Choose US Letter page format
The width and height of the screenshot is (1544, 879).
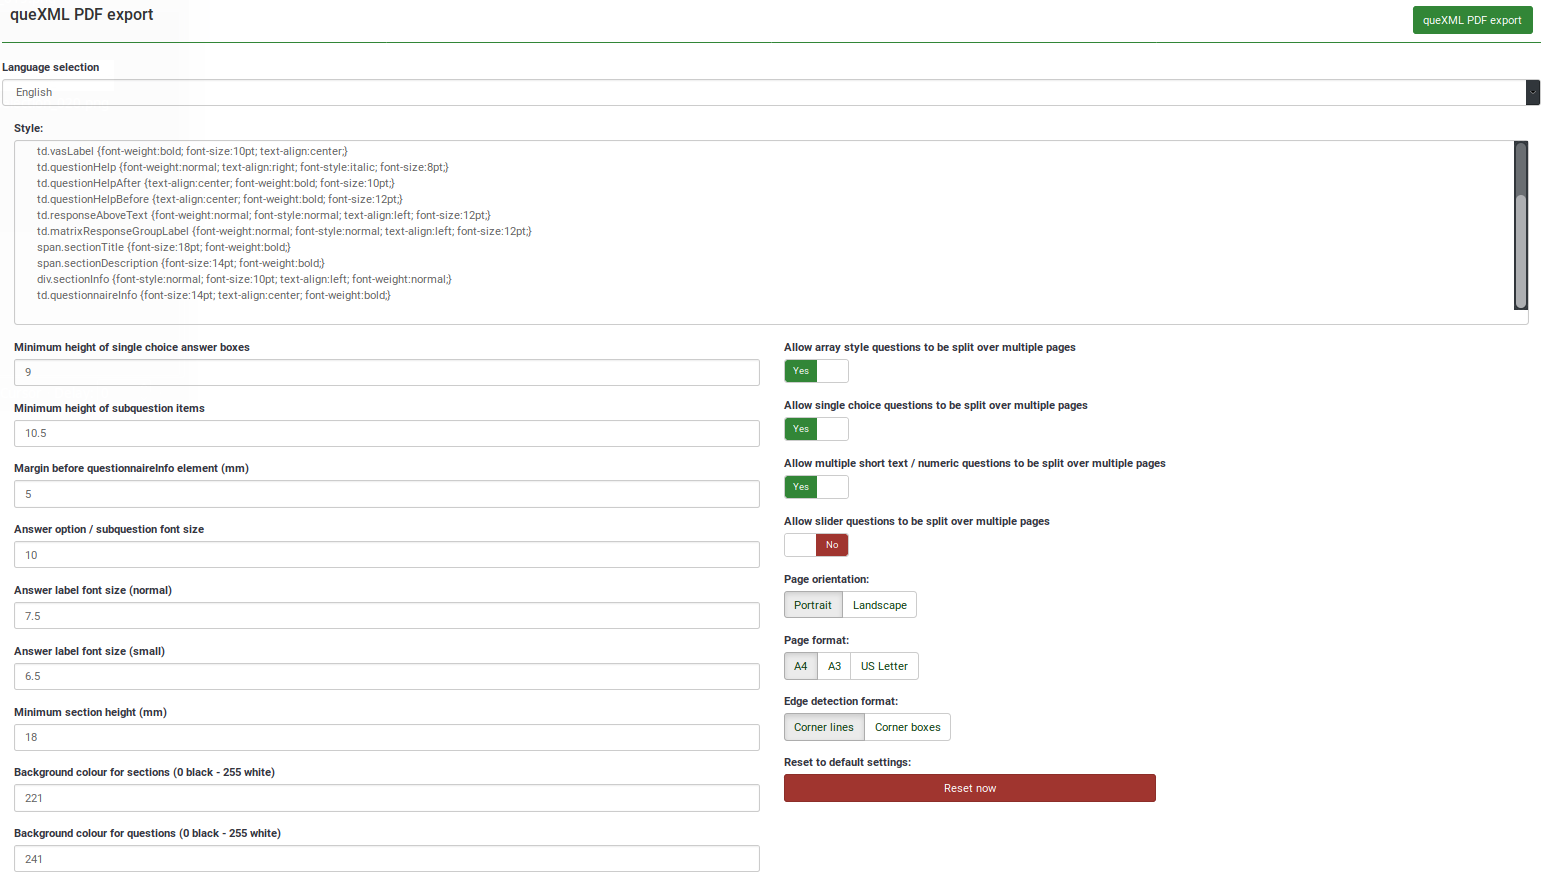884,666
